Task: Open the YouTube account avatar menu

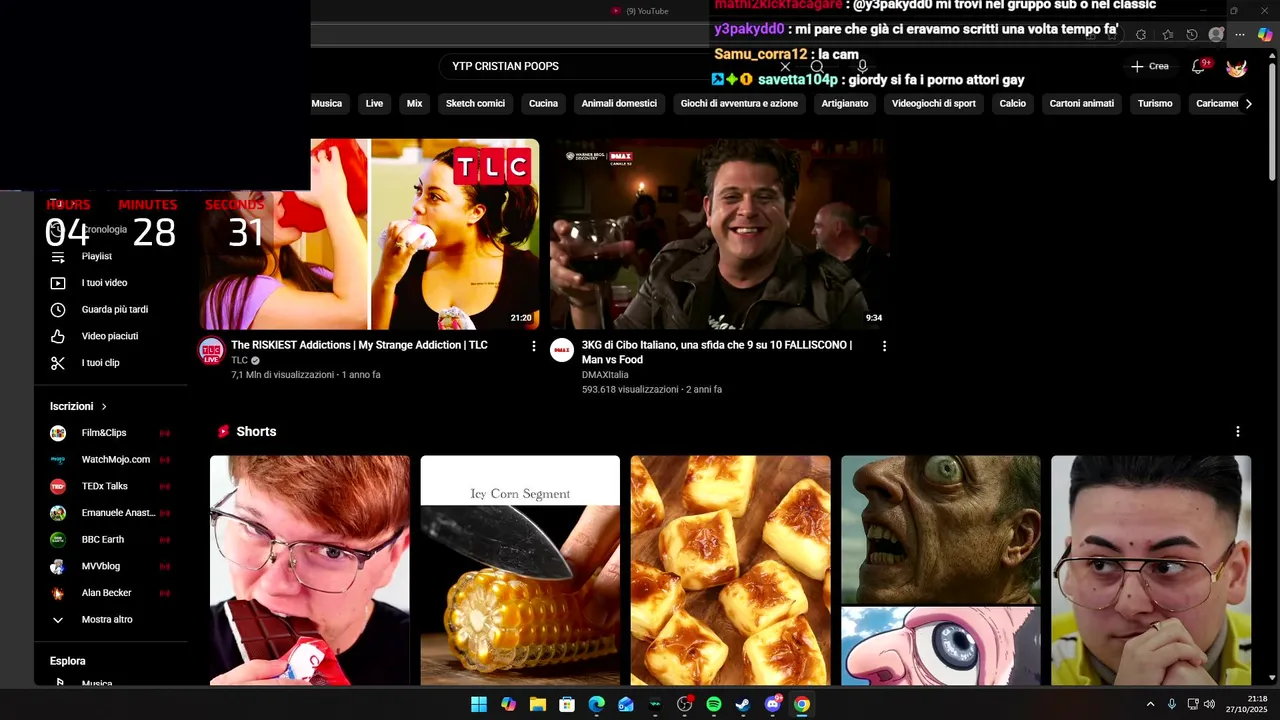Action: coord(1237,67)
